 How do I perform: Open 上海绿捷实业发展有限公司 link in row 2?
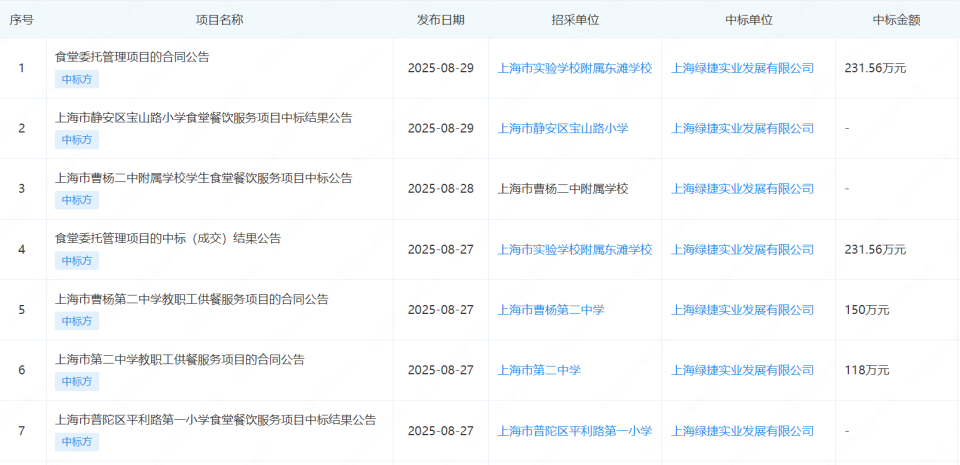(x=743, y=128)
